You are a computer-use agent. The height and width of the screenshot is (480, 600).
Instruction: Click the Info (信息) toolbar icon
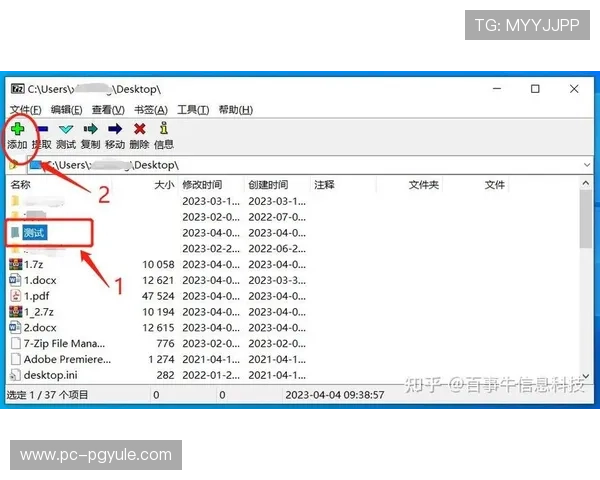click(164, 128)
